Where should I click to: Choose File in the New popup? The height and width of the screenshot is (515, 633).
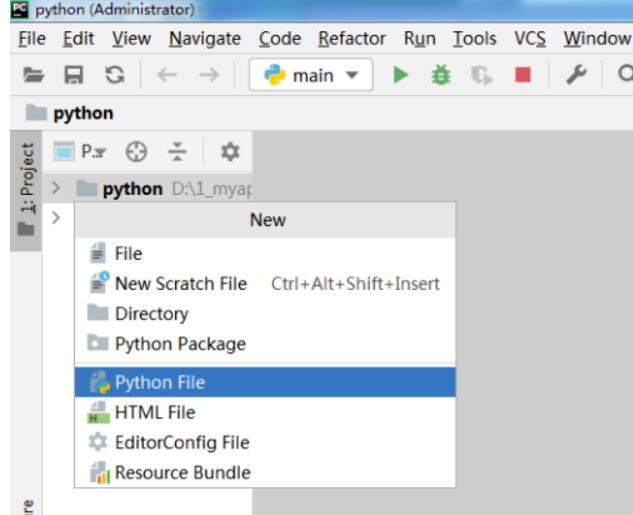[x=265, y=253]
